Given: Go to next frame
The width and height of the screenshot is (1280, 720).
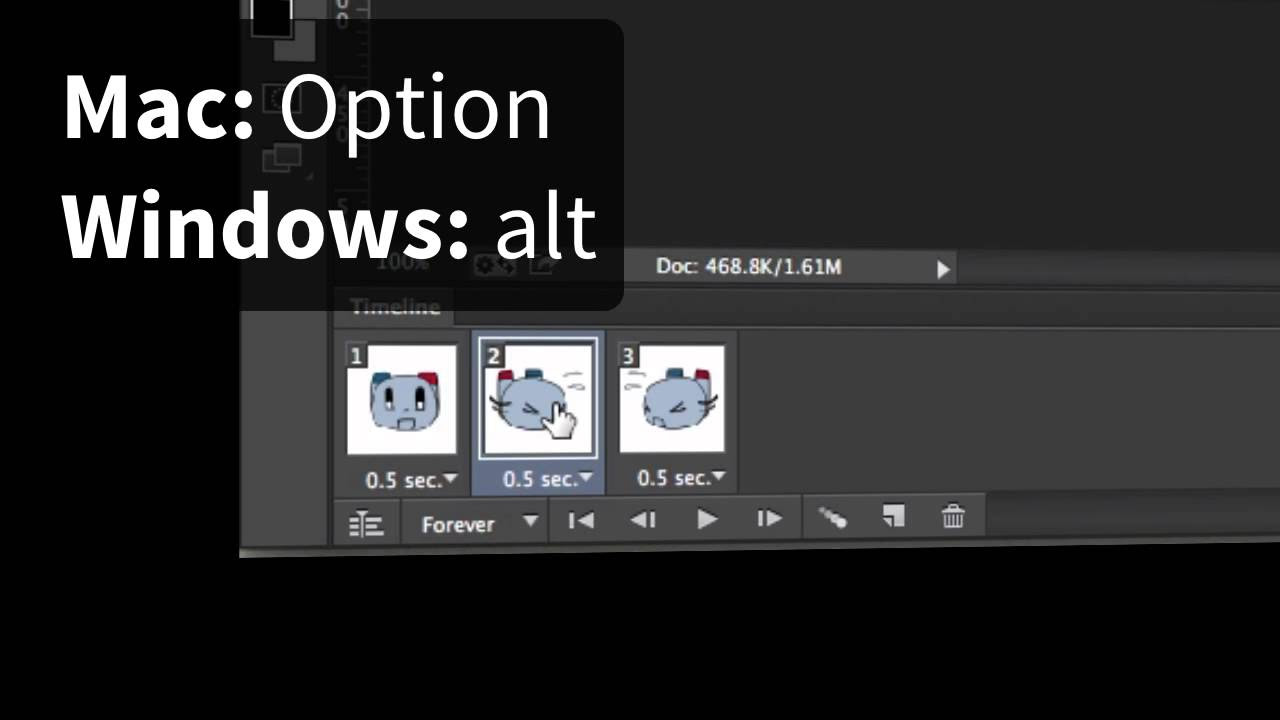Looking at the screenshot, I should (x=769, y=519).
